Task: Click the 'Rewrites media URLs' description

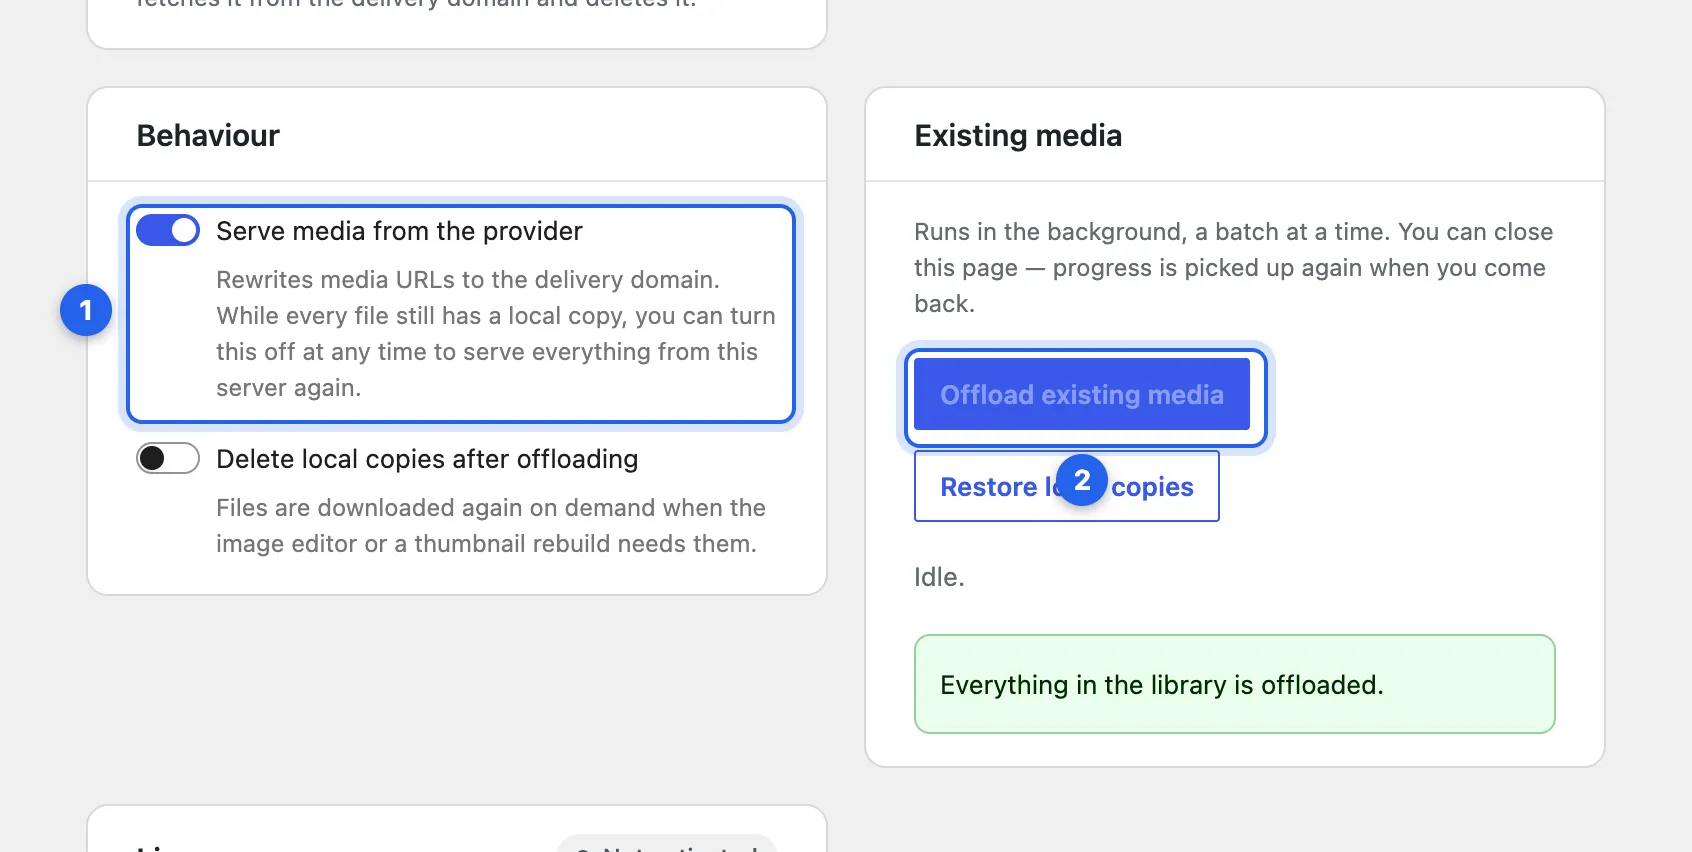Action: (x=496, y=334)
